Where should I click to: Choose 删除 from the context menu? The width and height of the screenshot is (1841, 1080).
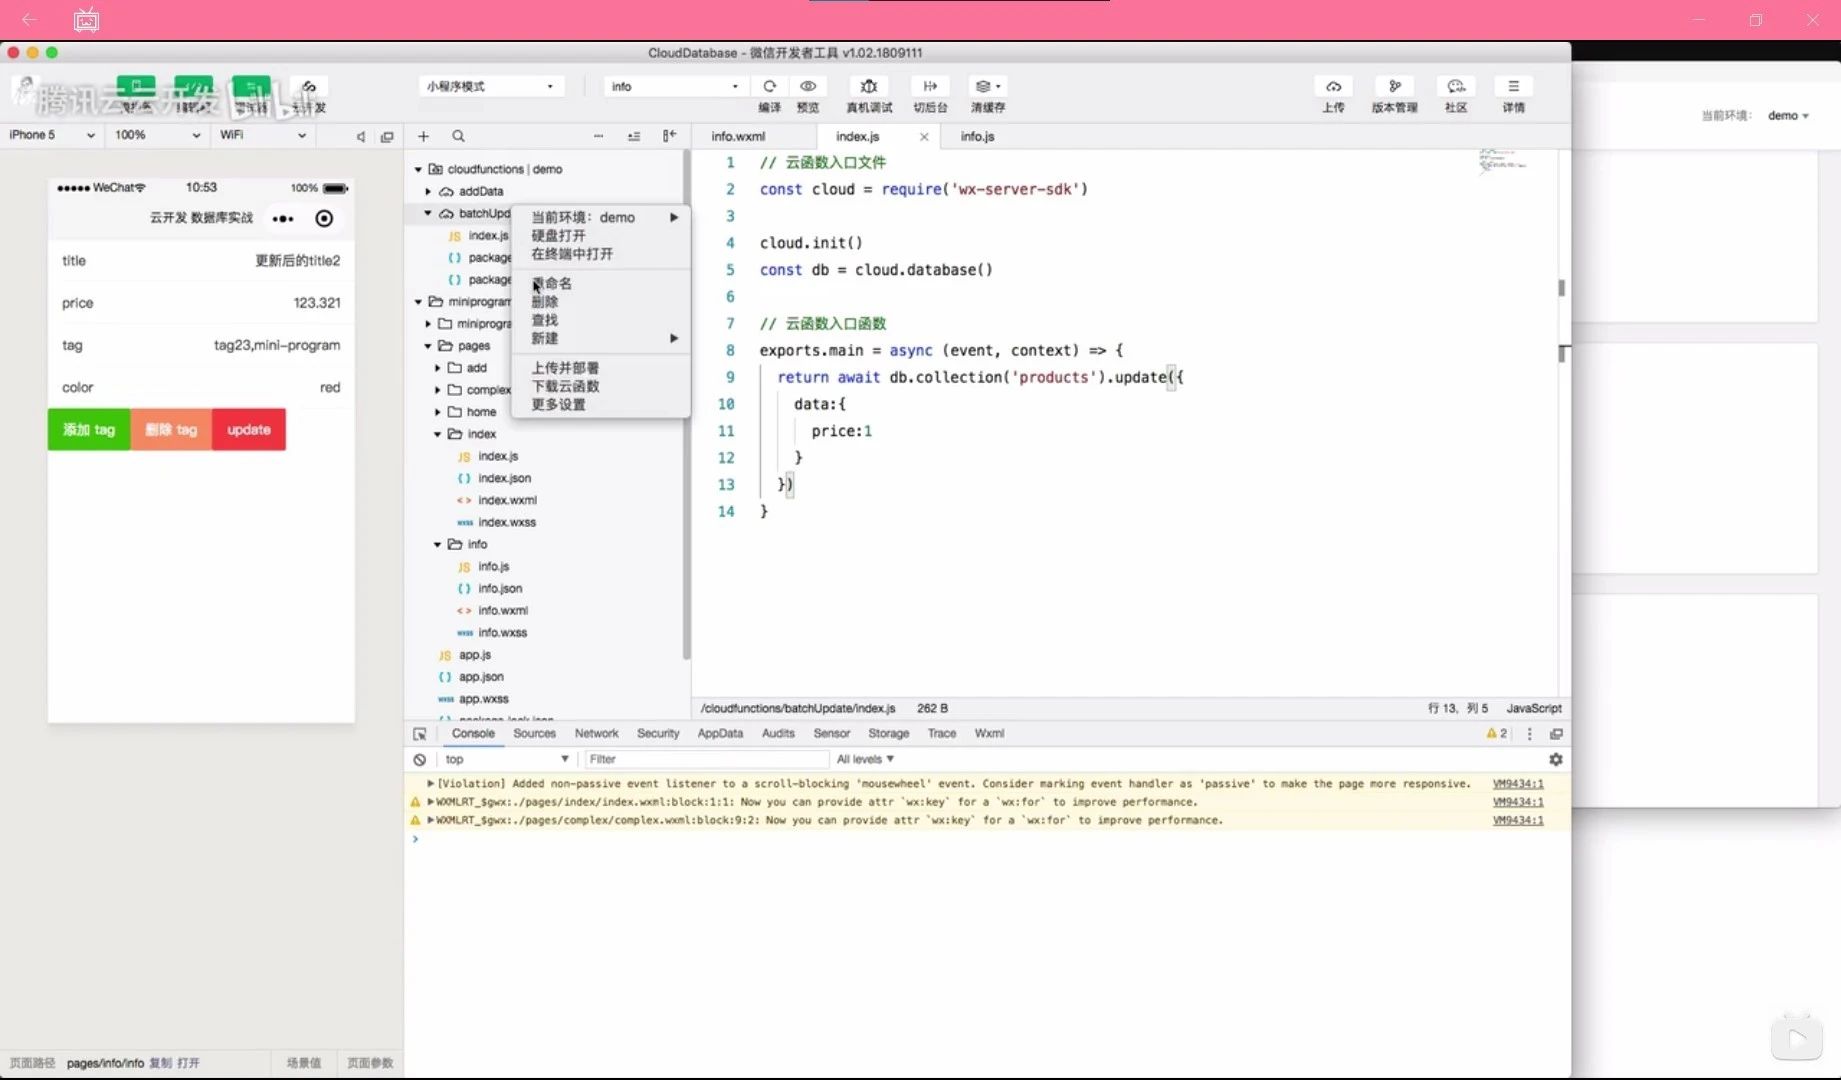pyautogui.click(x=600, y=301)
